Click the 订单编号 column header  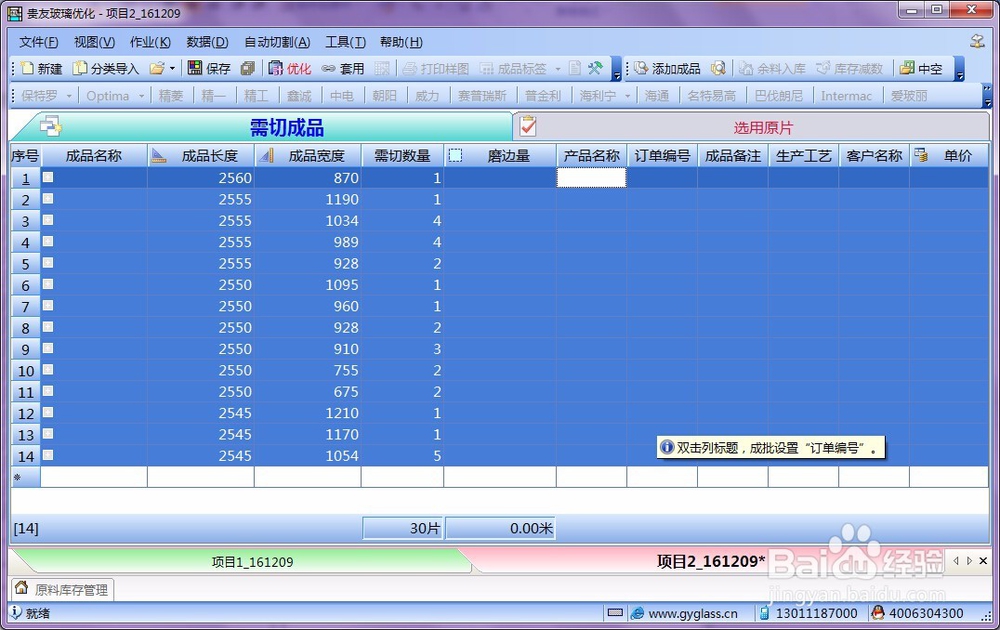(x=662, y=156)
